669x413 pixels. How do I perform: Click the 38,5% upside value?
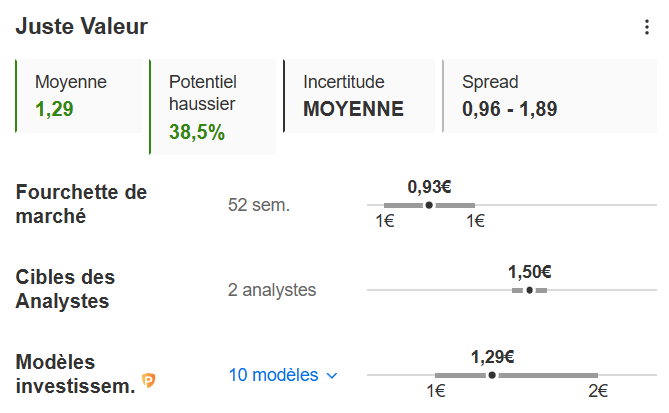pos(197,132)
